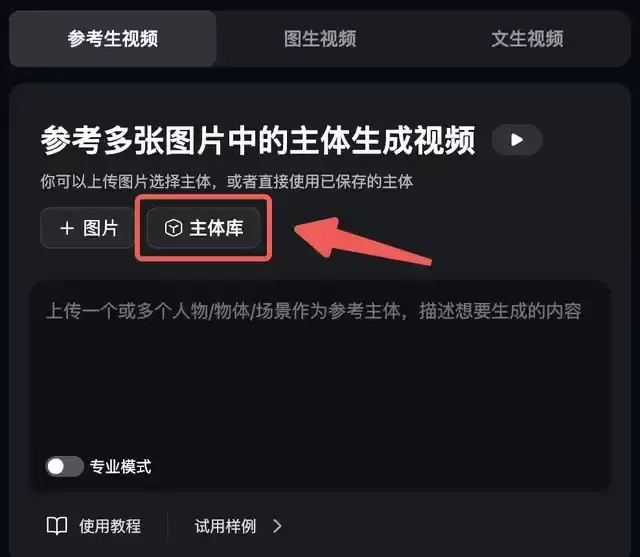The height and width of the screenshot is (557, 640).
Task: Click the subtitle 你可以上传图片选择主体
Action: pos(125,182)
